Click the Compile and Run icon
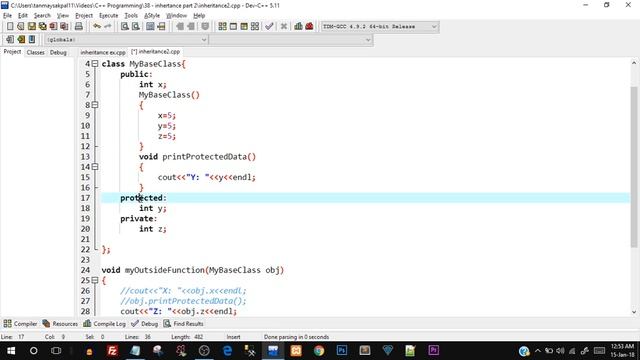 [244, 27]
